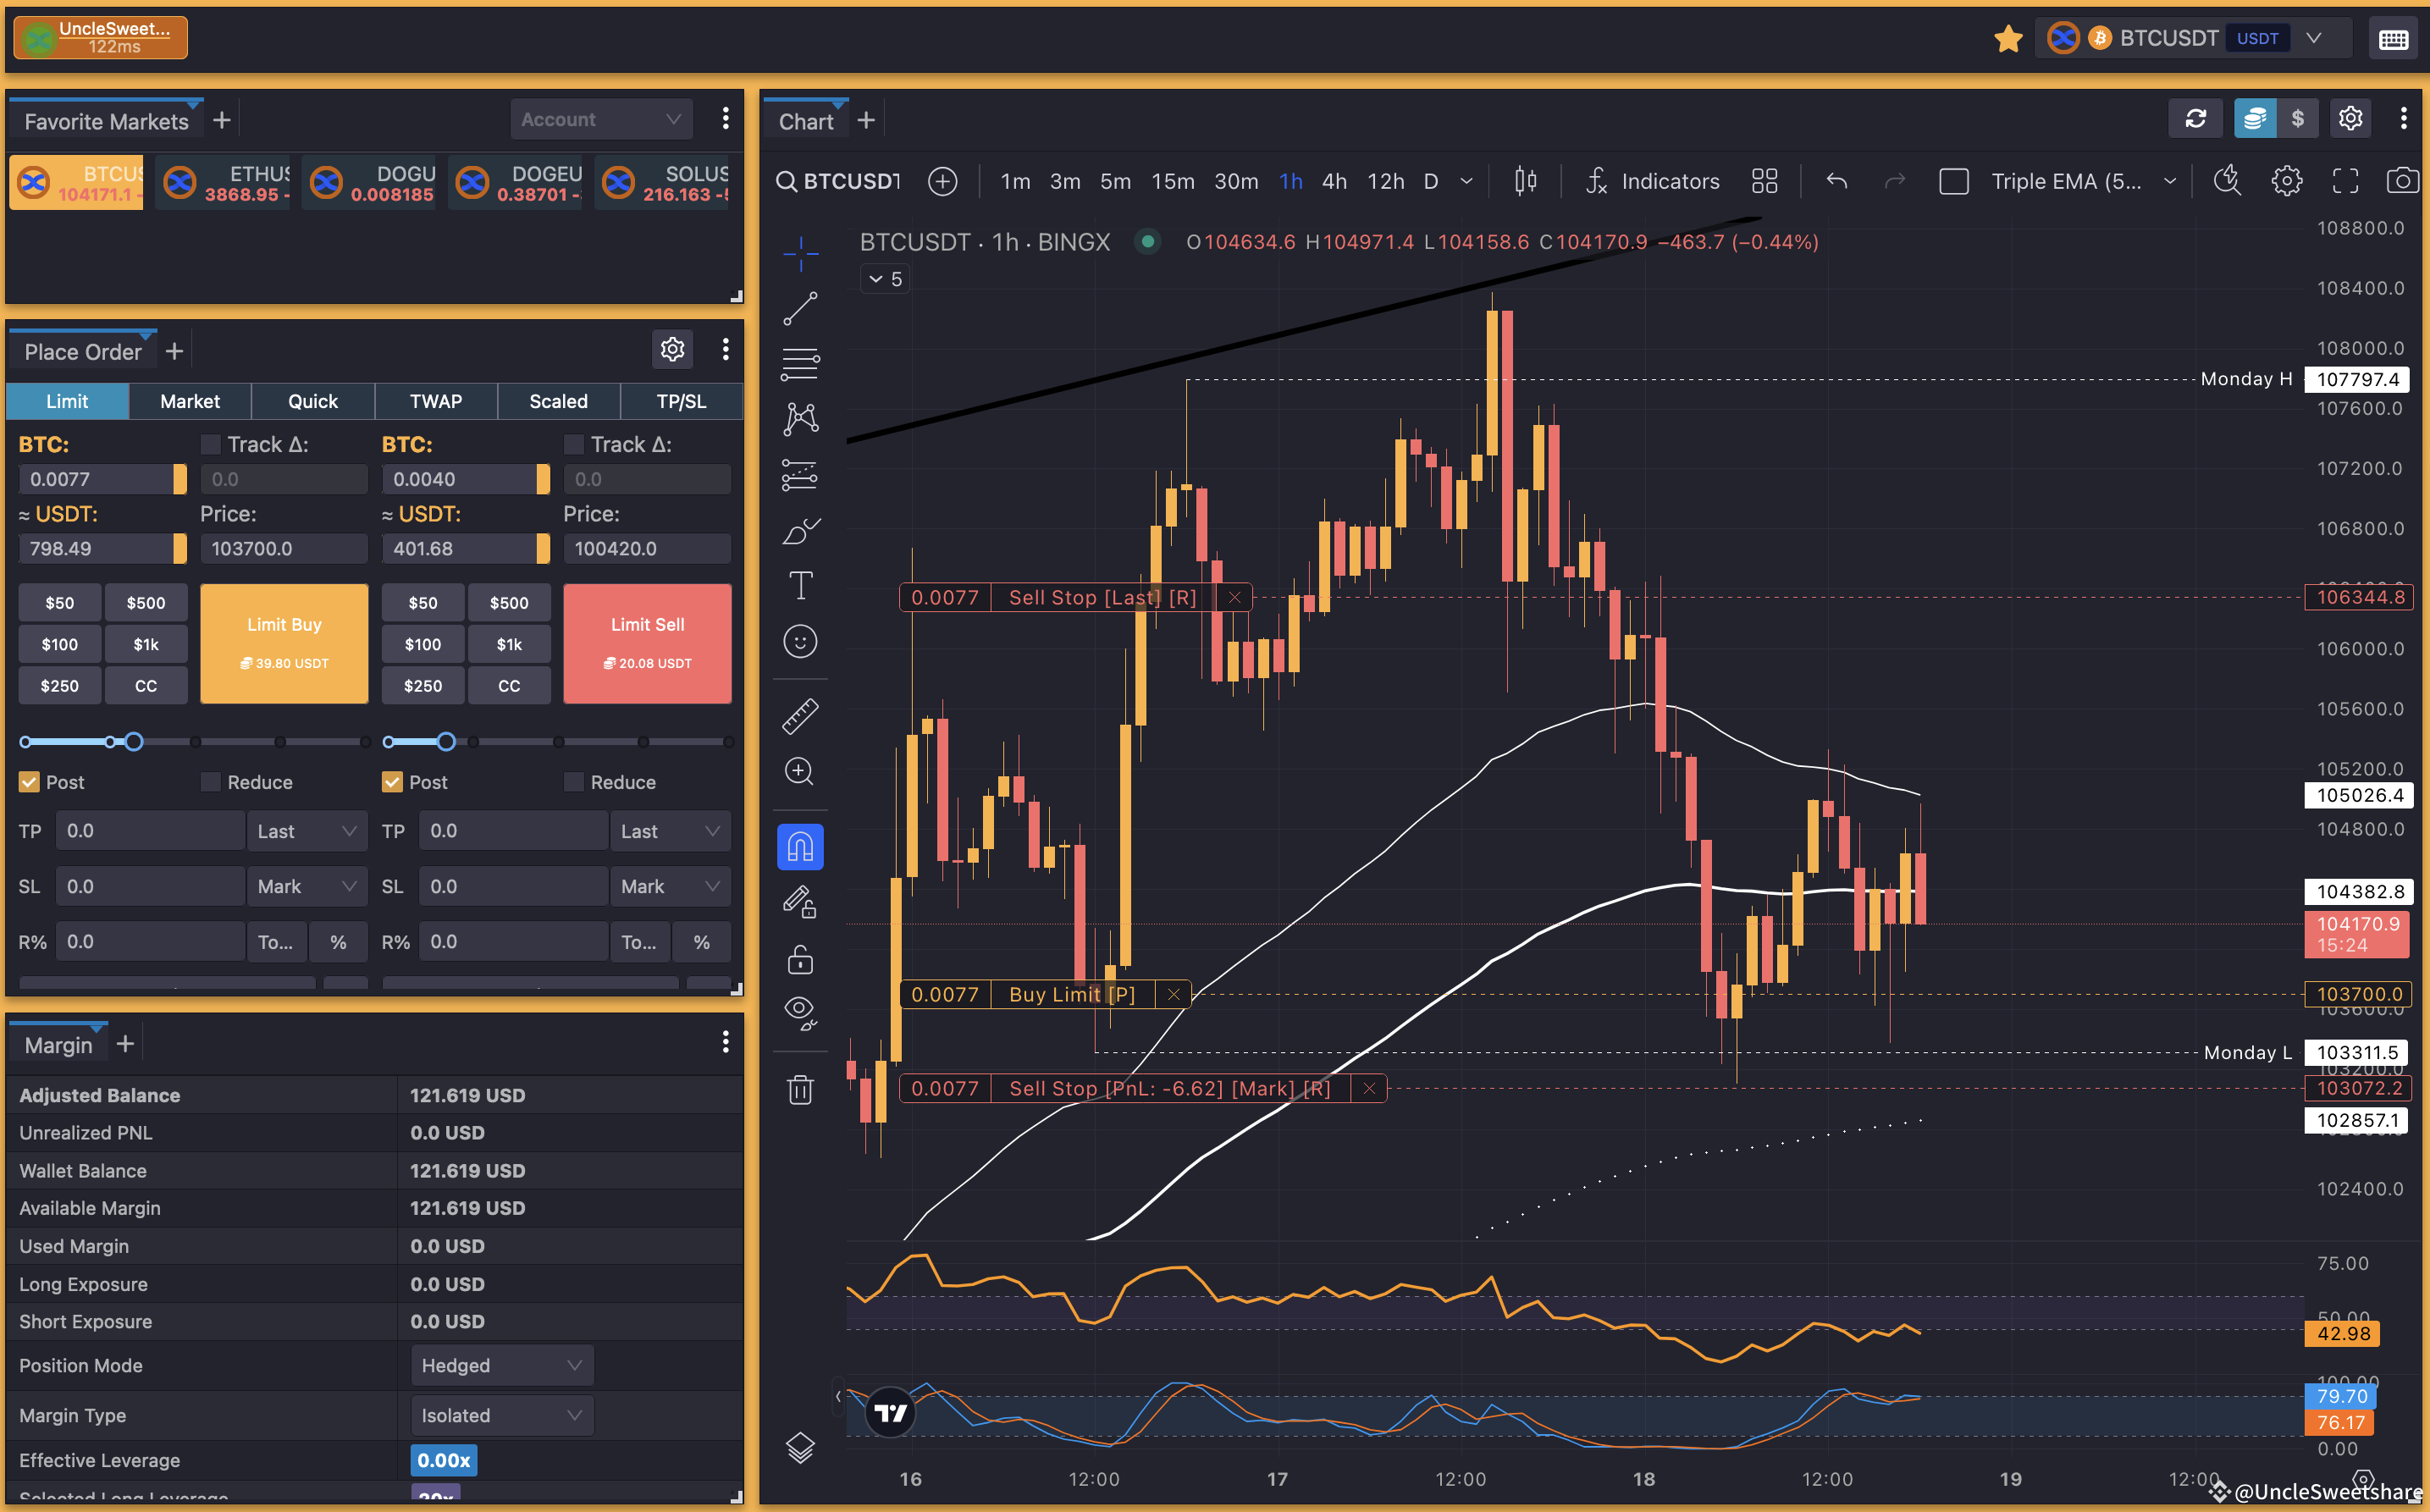
Task: Delete drawings with the trash icon
Action: (x=800, y=1089)
